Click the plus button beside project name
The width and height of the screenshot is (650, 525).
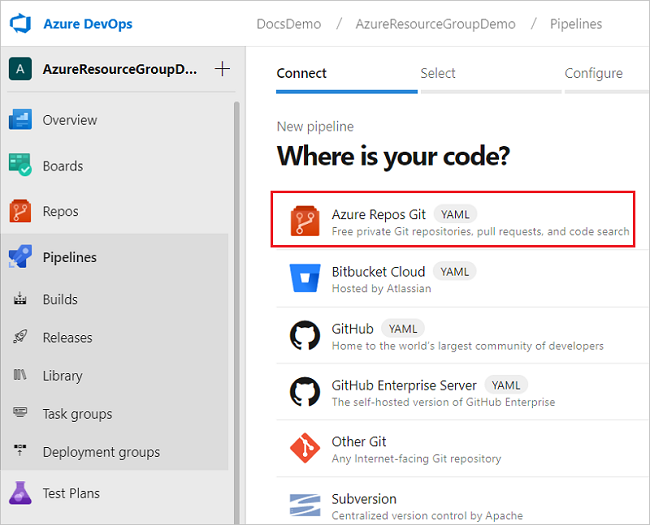pyautogui.click(x=222, y=69)
